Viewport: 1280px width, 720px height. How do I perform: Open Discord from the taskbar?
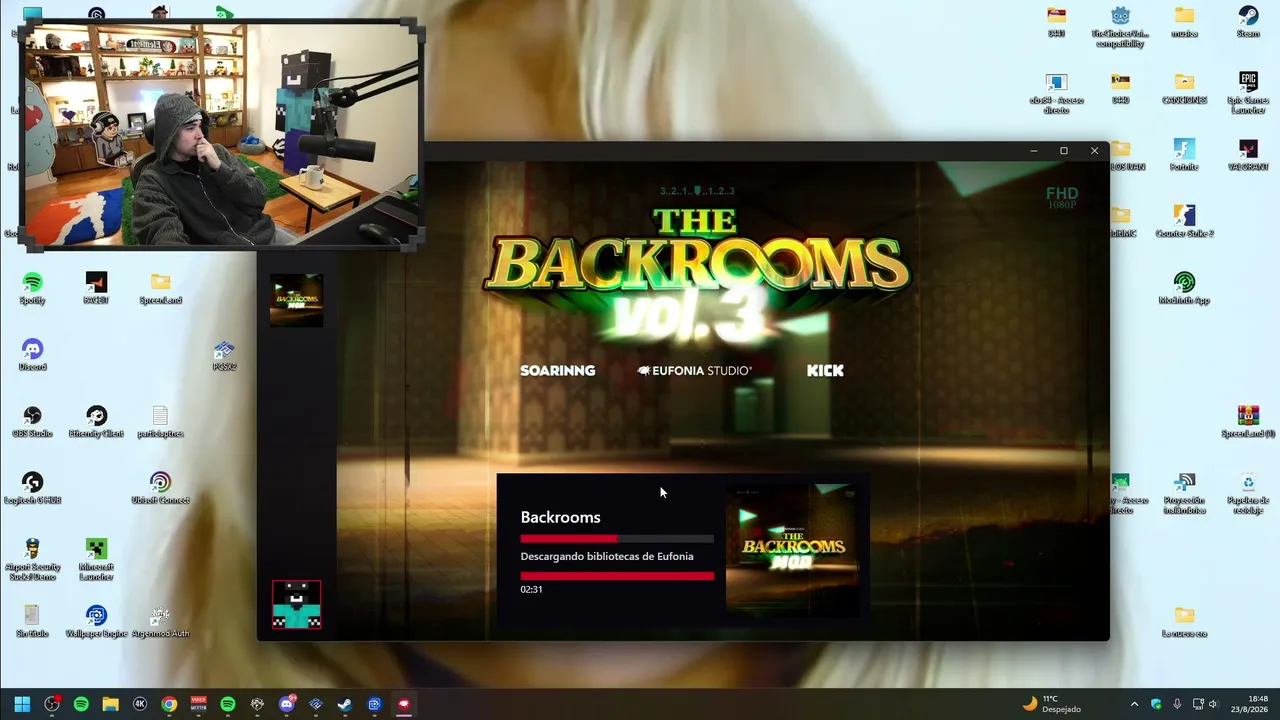point(287,704)
